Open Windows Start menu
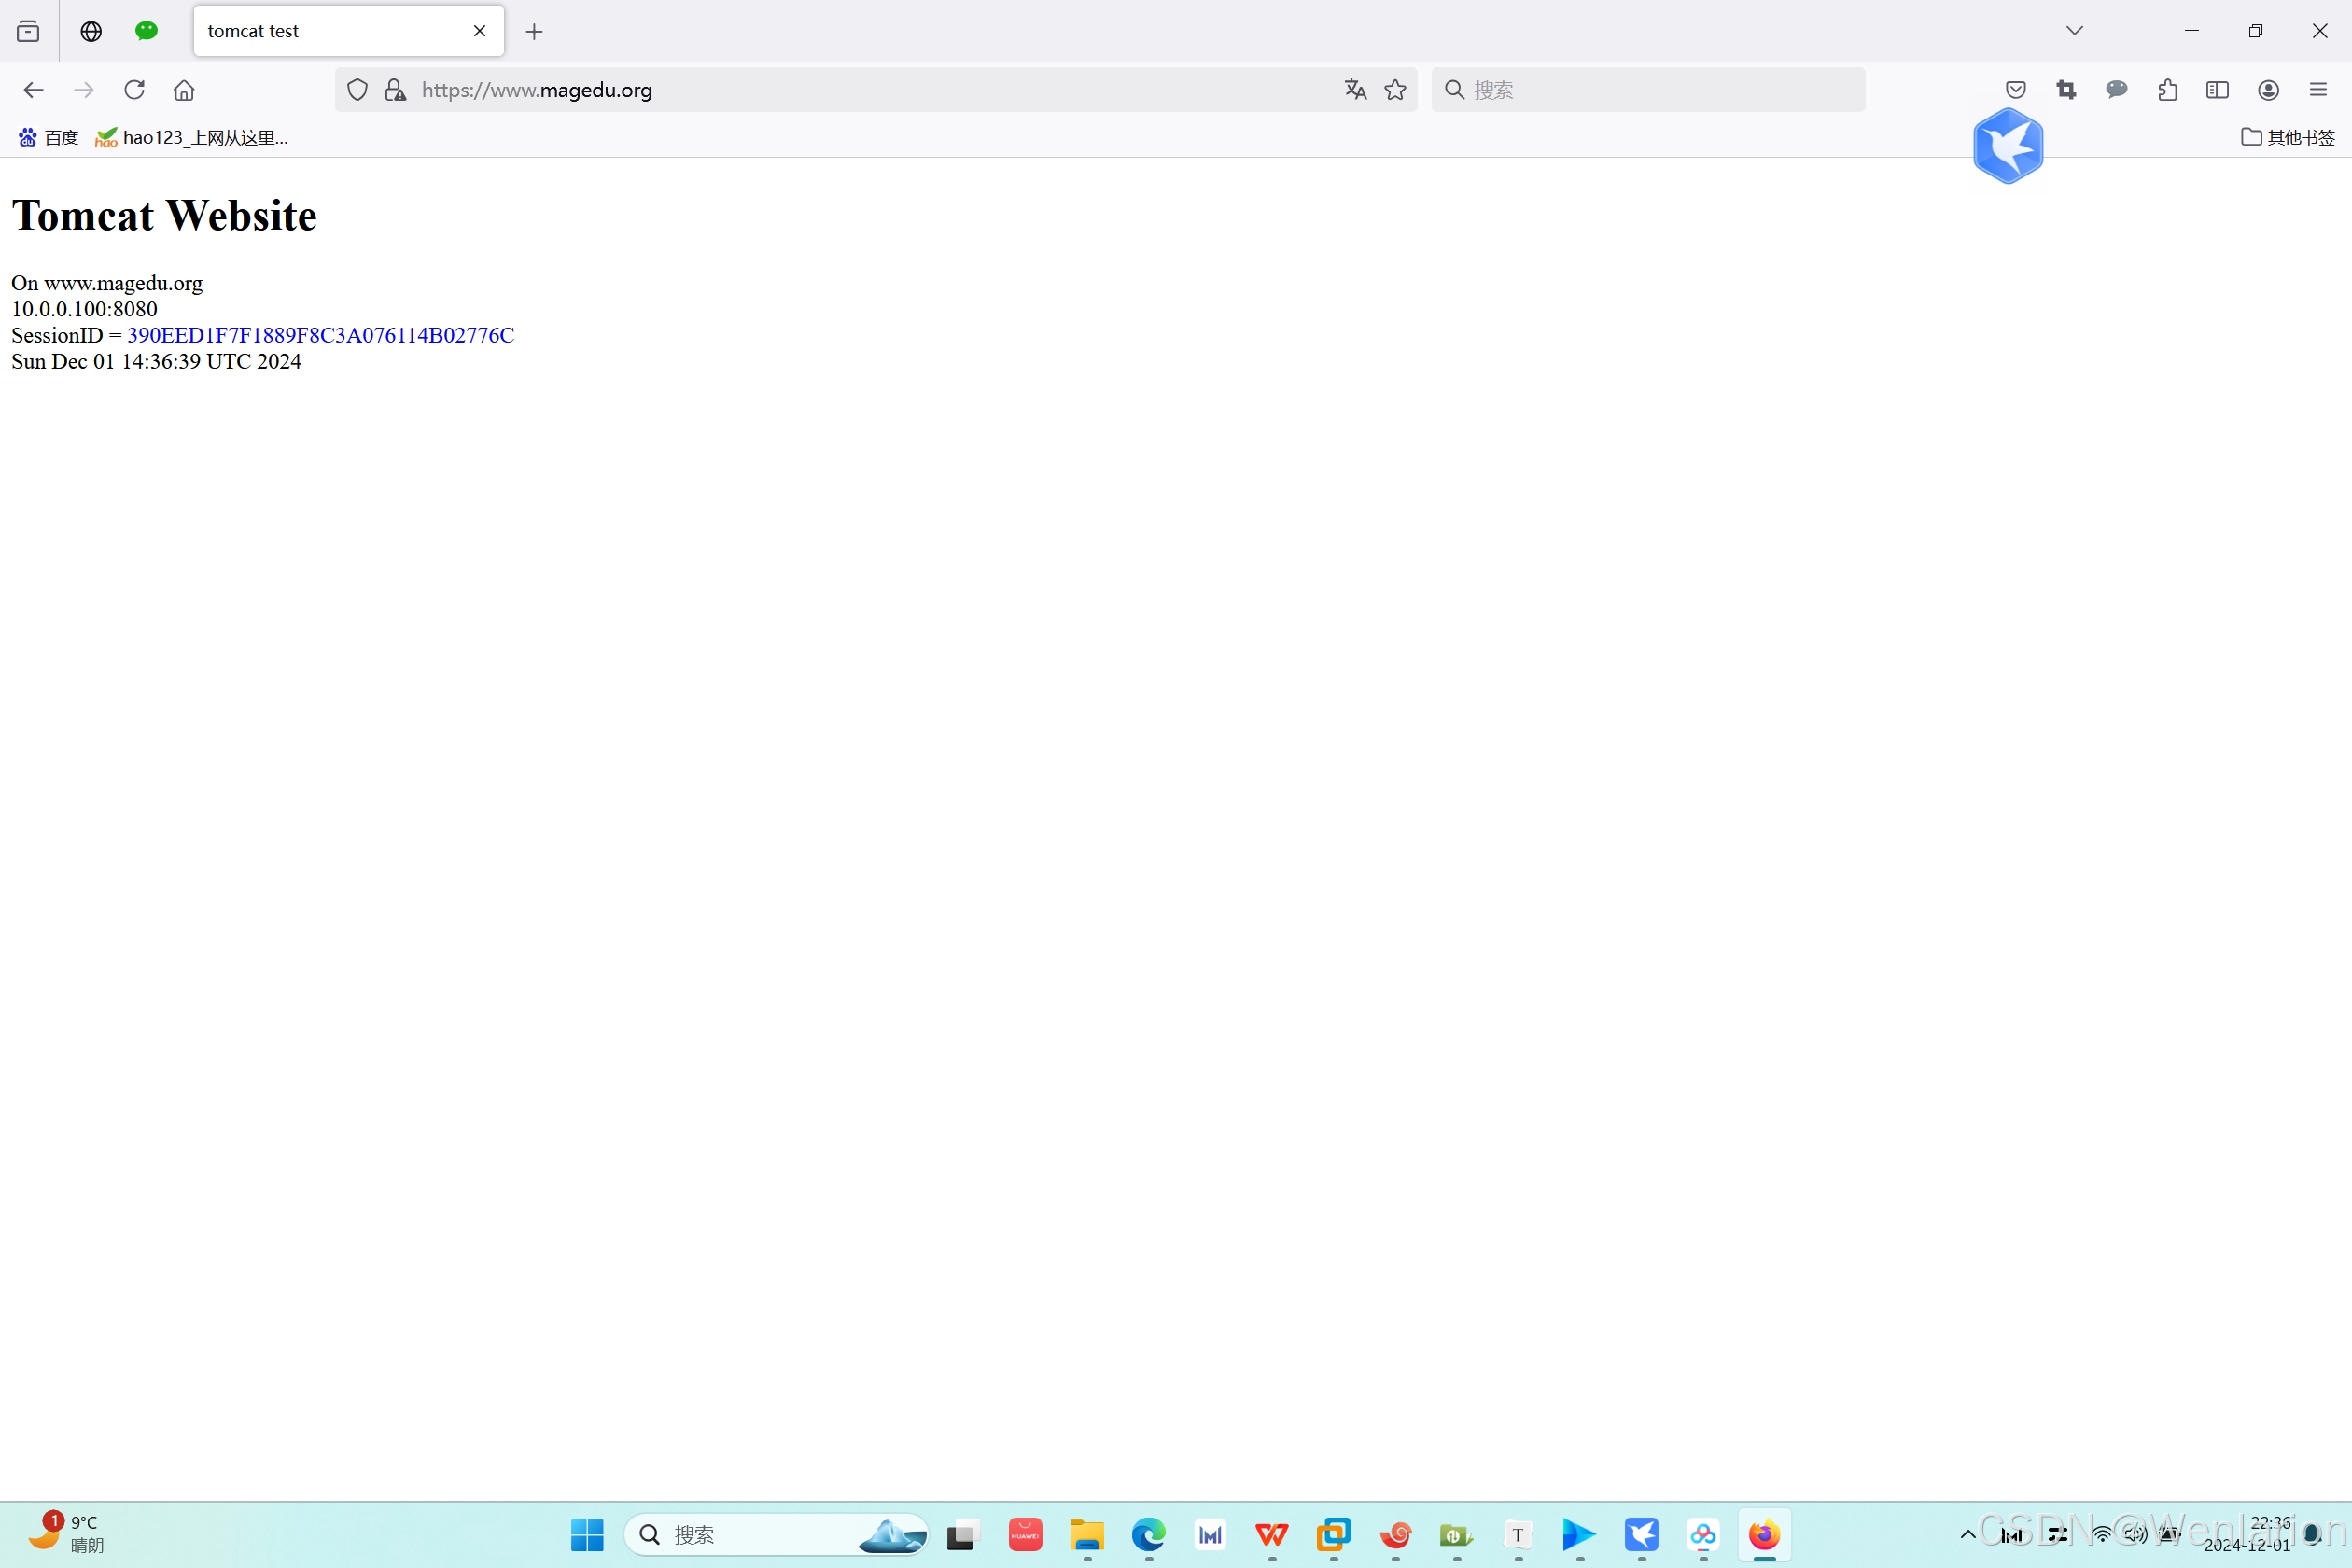The width and height of the screenshot is (2352, 1568). (587, 1534)
